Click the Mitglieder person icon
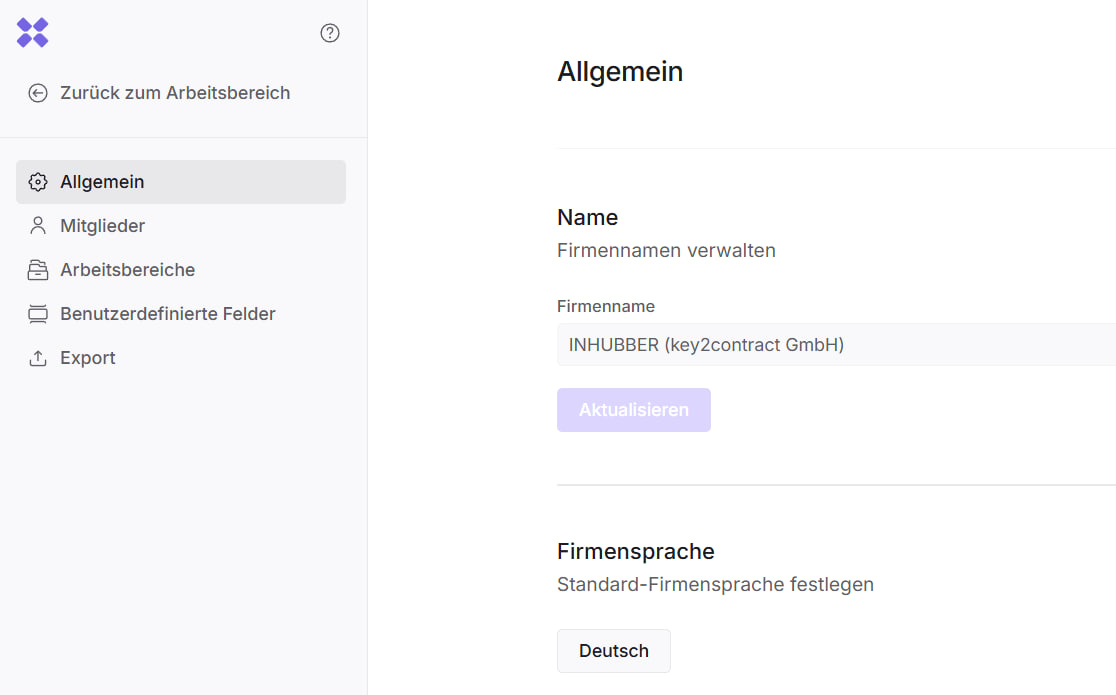 pyautogui.click(x=38, y=226)
